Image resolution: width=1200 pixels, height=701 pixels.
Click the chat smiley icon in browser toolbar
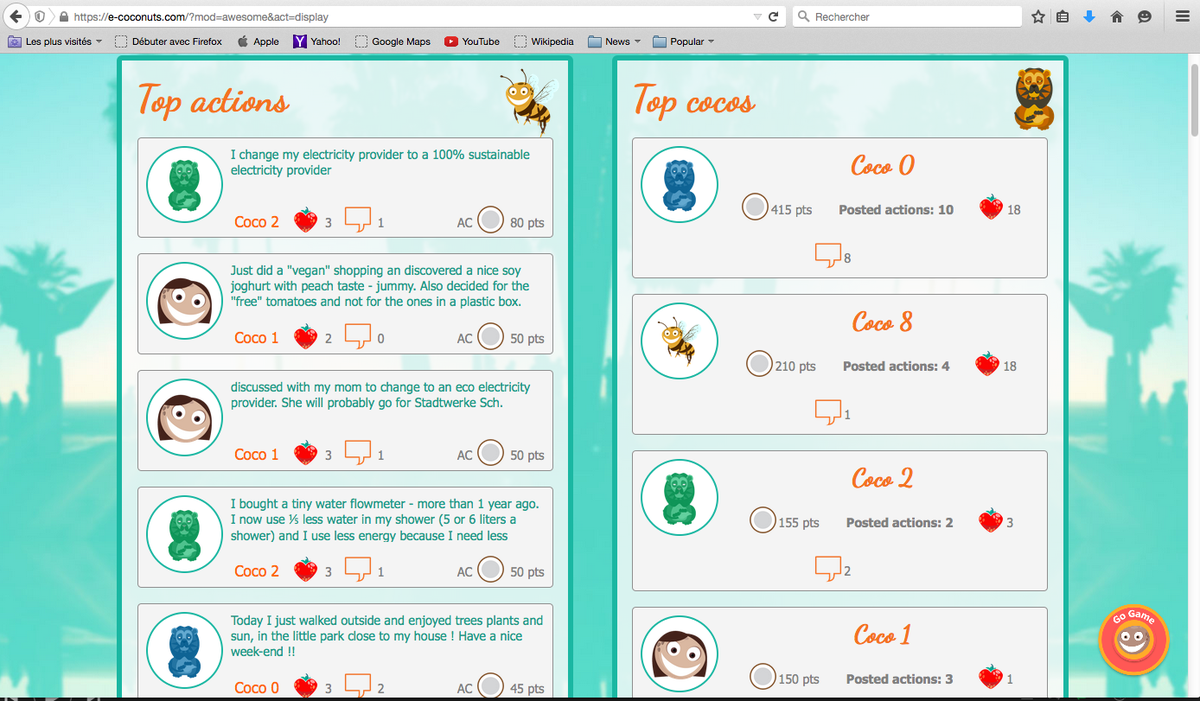(1144, 17)
